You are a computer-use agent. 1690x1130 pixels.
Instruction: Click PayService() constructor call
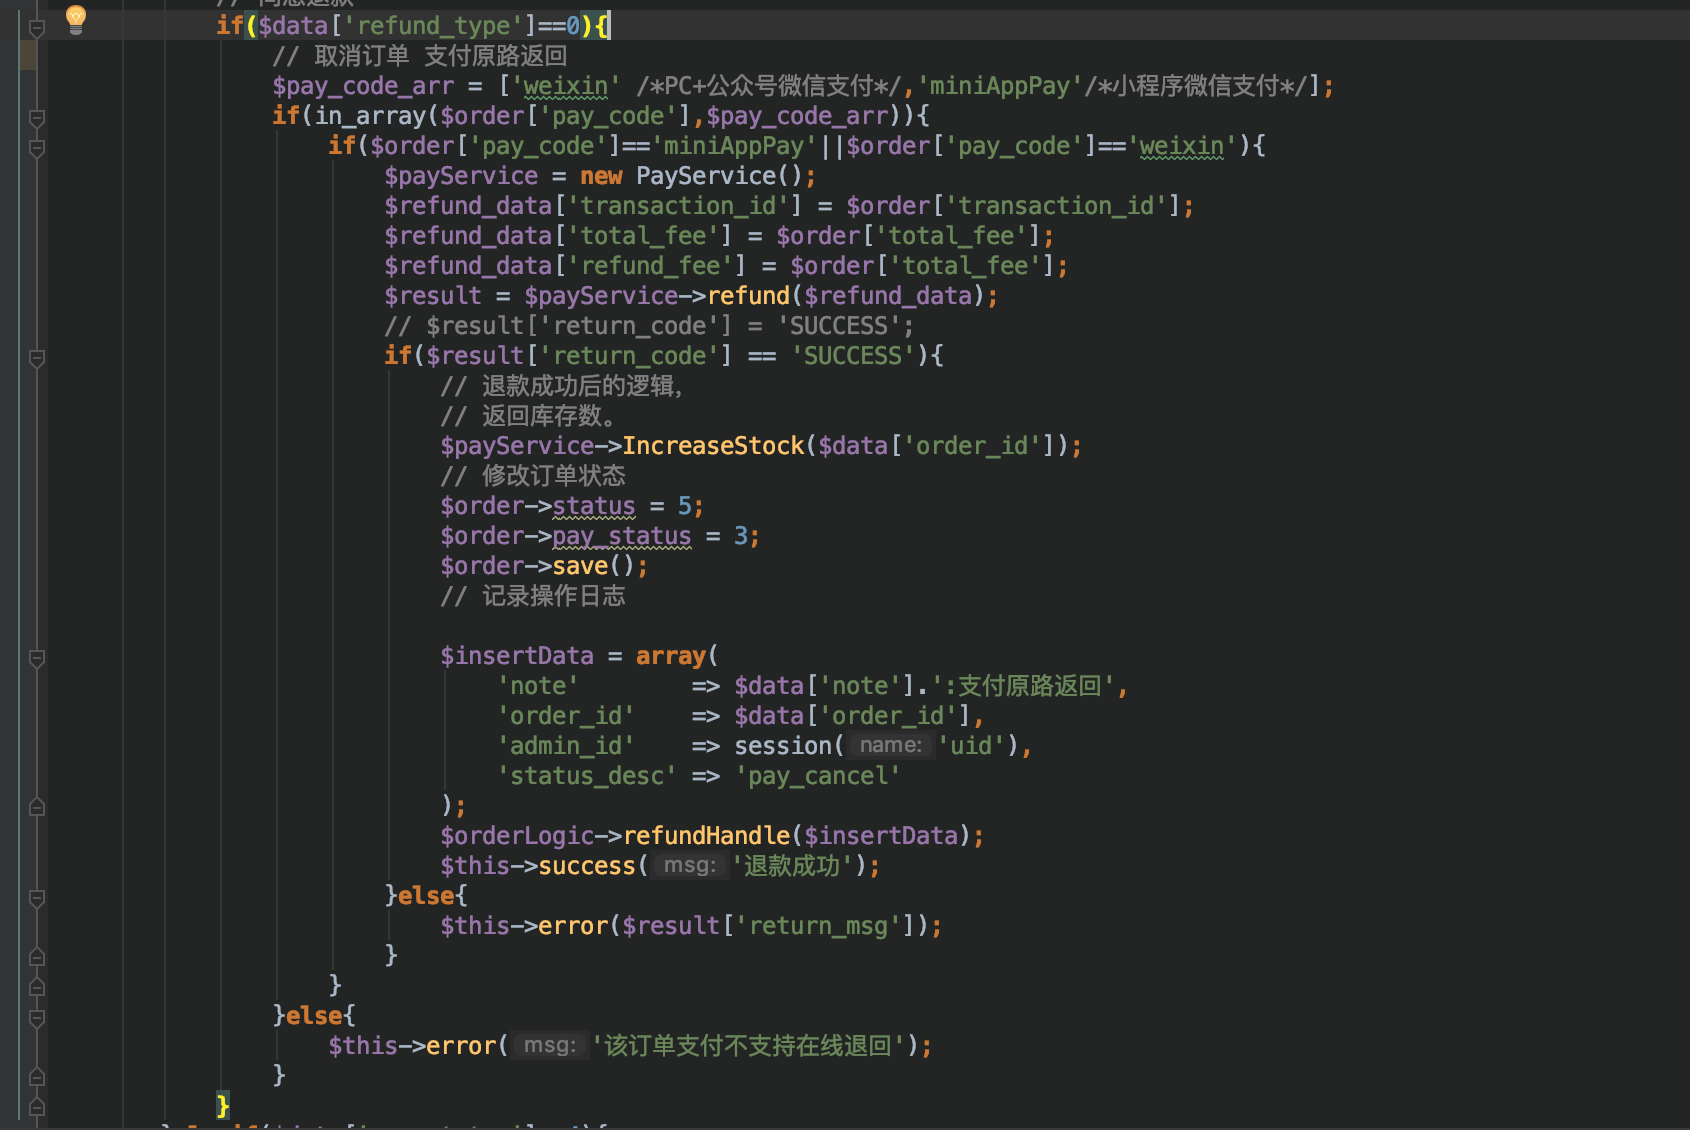coord(720,176)
